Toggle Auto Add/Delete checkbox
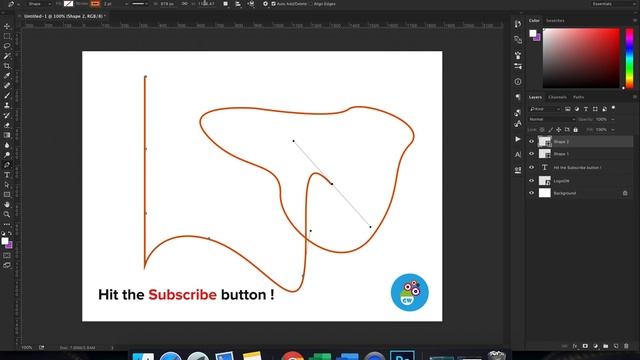The height and width of the screenshot is (360, 640). (273, 4)
